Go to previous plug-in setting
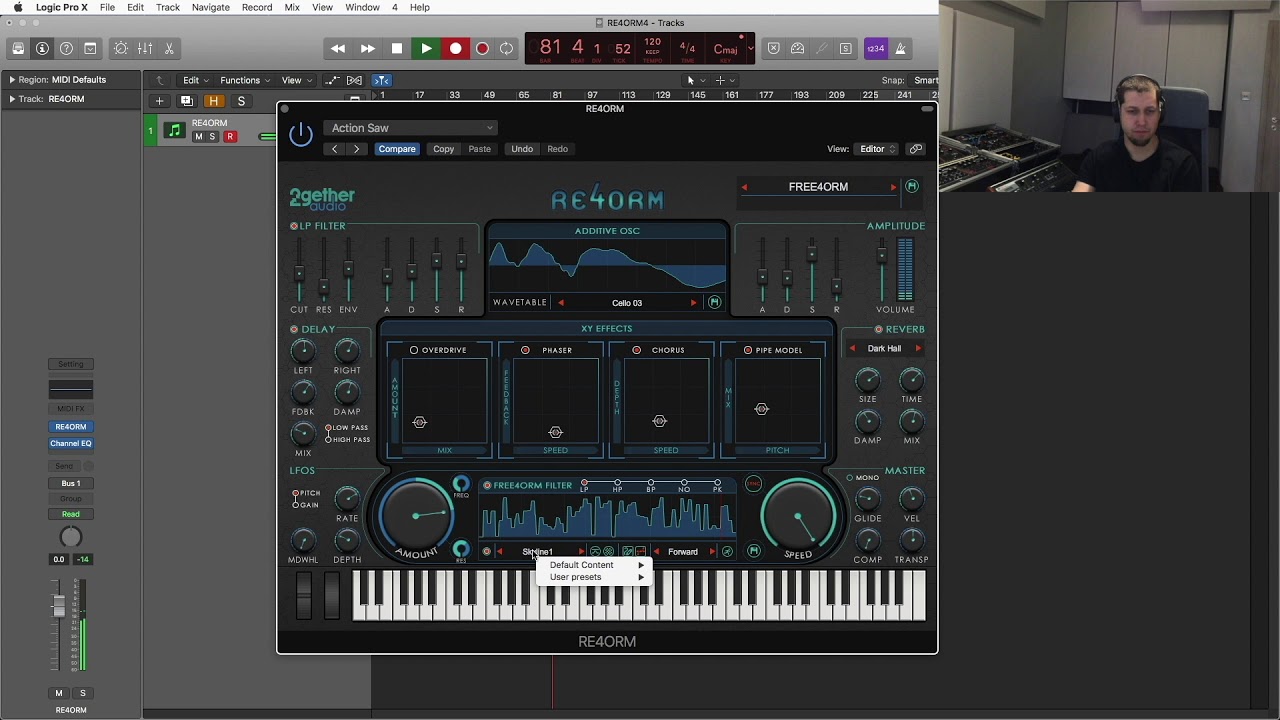 point(335,149)
